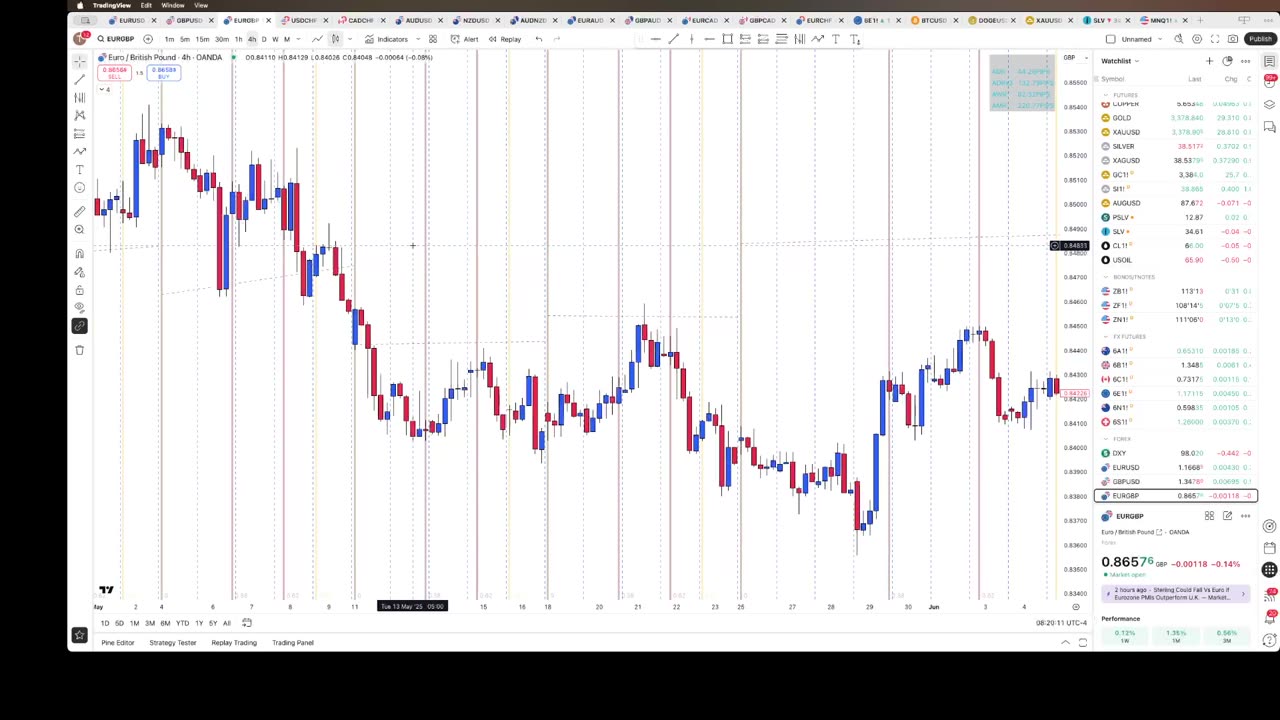Click the favorites star icon at bottom left

(79, 635)
